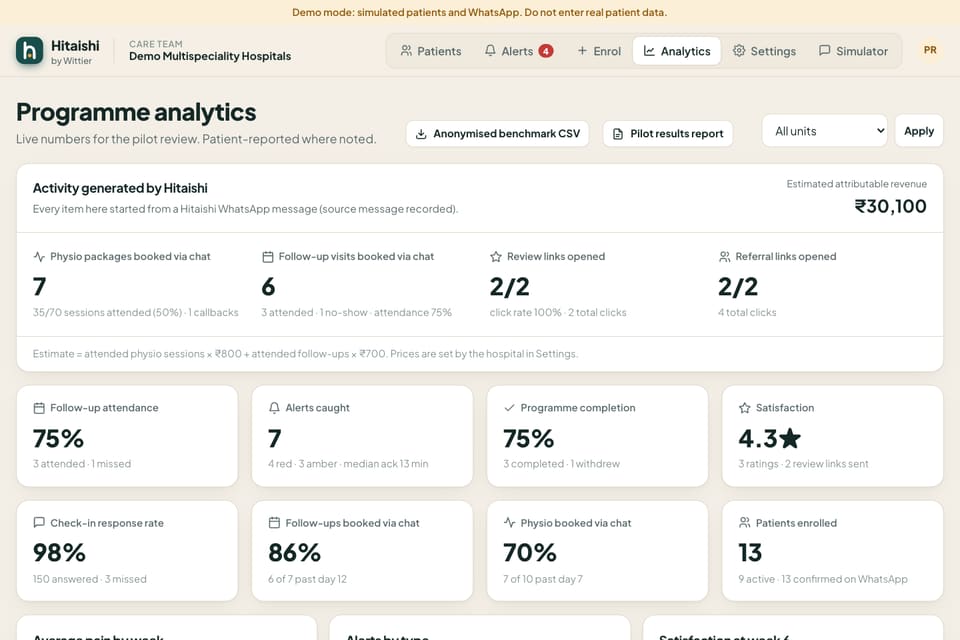Click the '6 of 7 past day 12' text
Viewport: 960px width, 640px height.
pyautogui.click(x=307, y=579)
